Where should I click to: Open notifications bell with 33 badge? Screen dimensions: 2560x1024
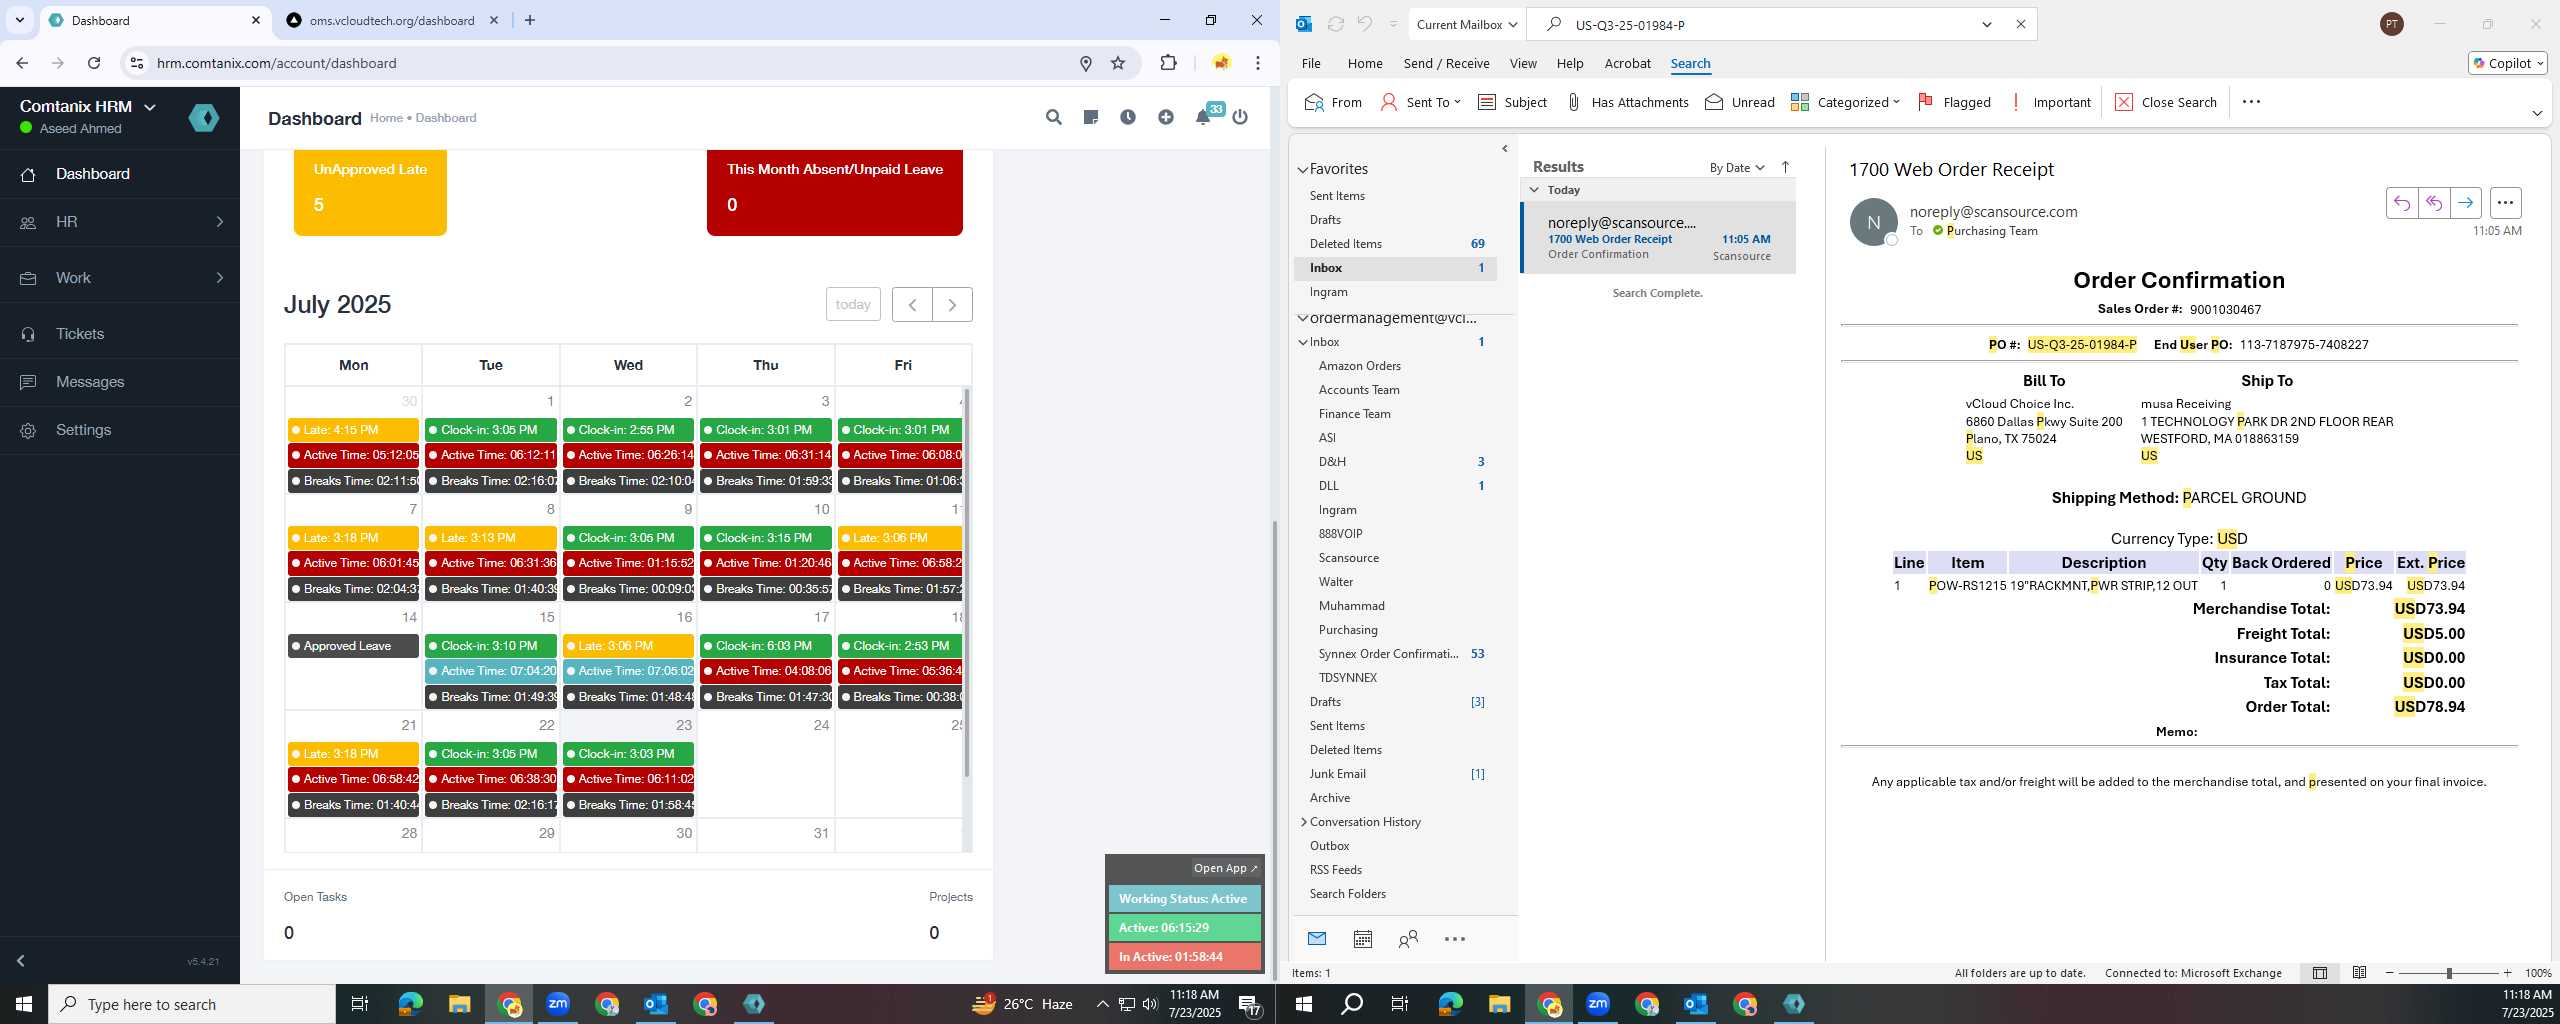[x=1204, y=117]
